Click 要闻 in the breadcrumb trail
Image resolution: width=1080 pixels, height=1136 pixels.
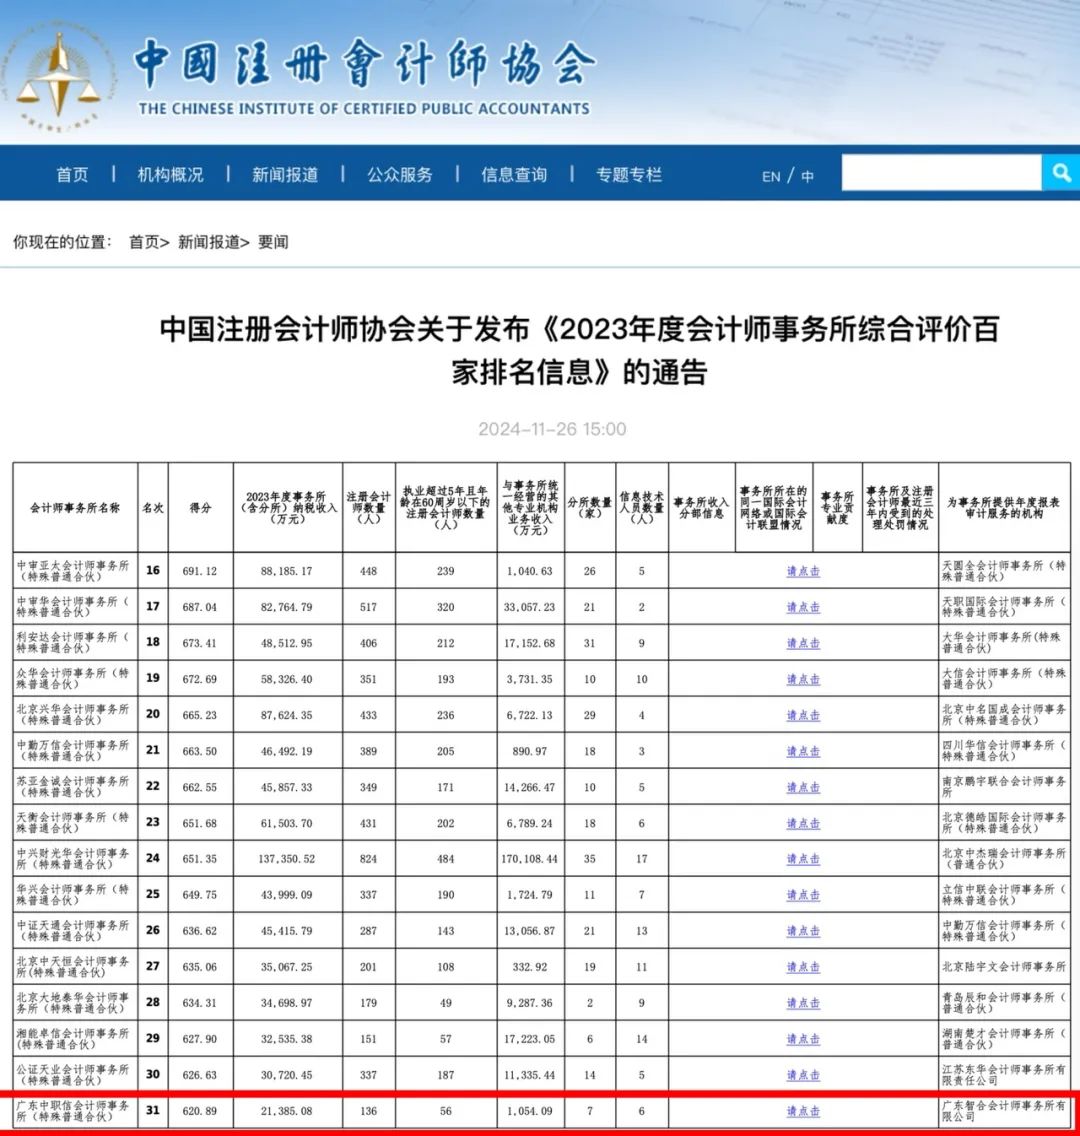pyautogui.click(x=273, y=242)
